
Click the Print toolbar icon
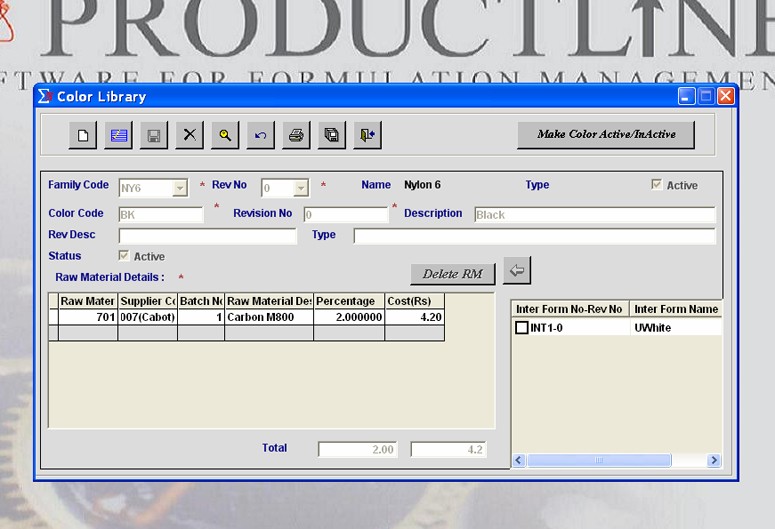(296, 135)
